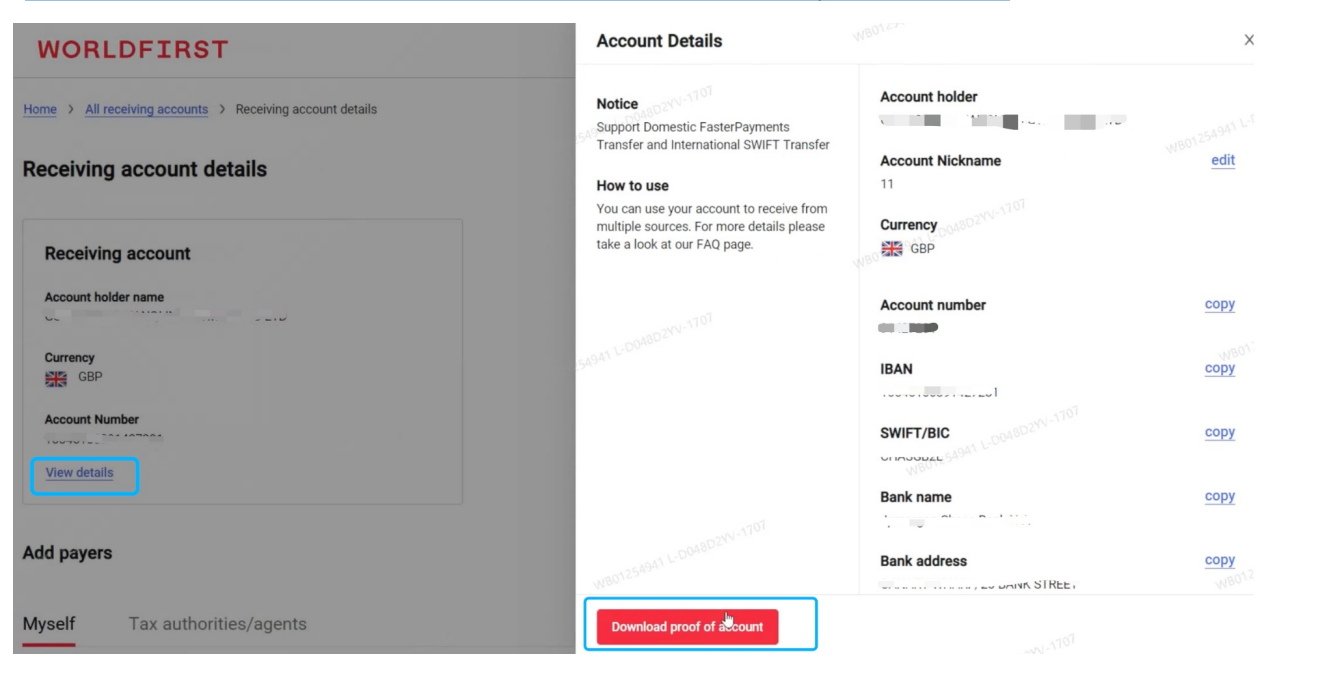Image resolution: width=1336 pixels, height=682 pixels.
Task: Switch to Tax authorities/agents tab
Action: [x=217, y=624]
